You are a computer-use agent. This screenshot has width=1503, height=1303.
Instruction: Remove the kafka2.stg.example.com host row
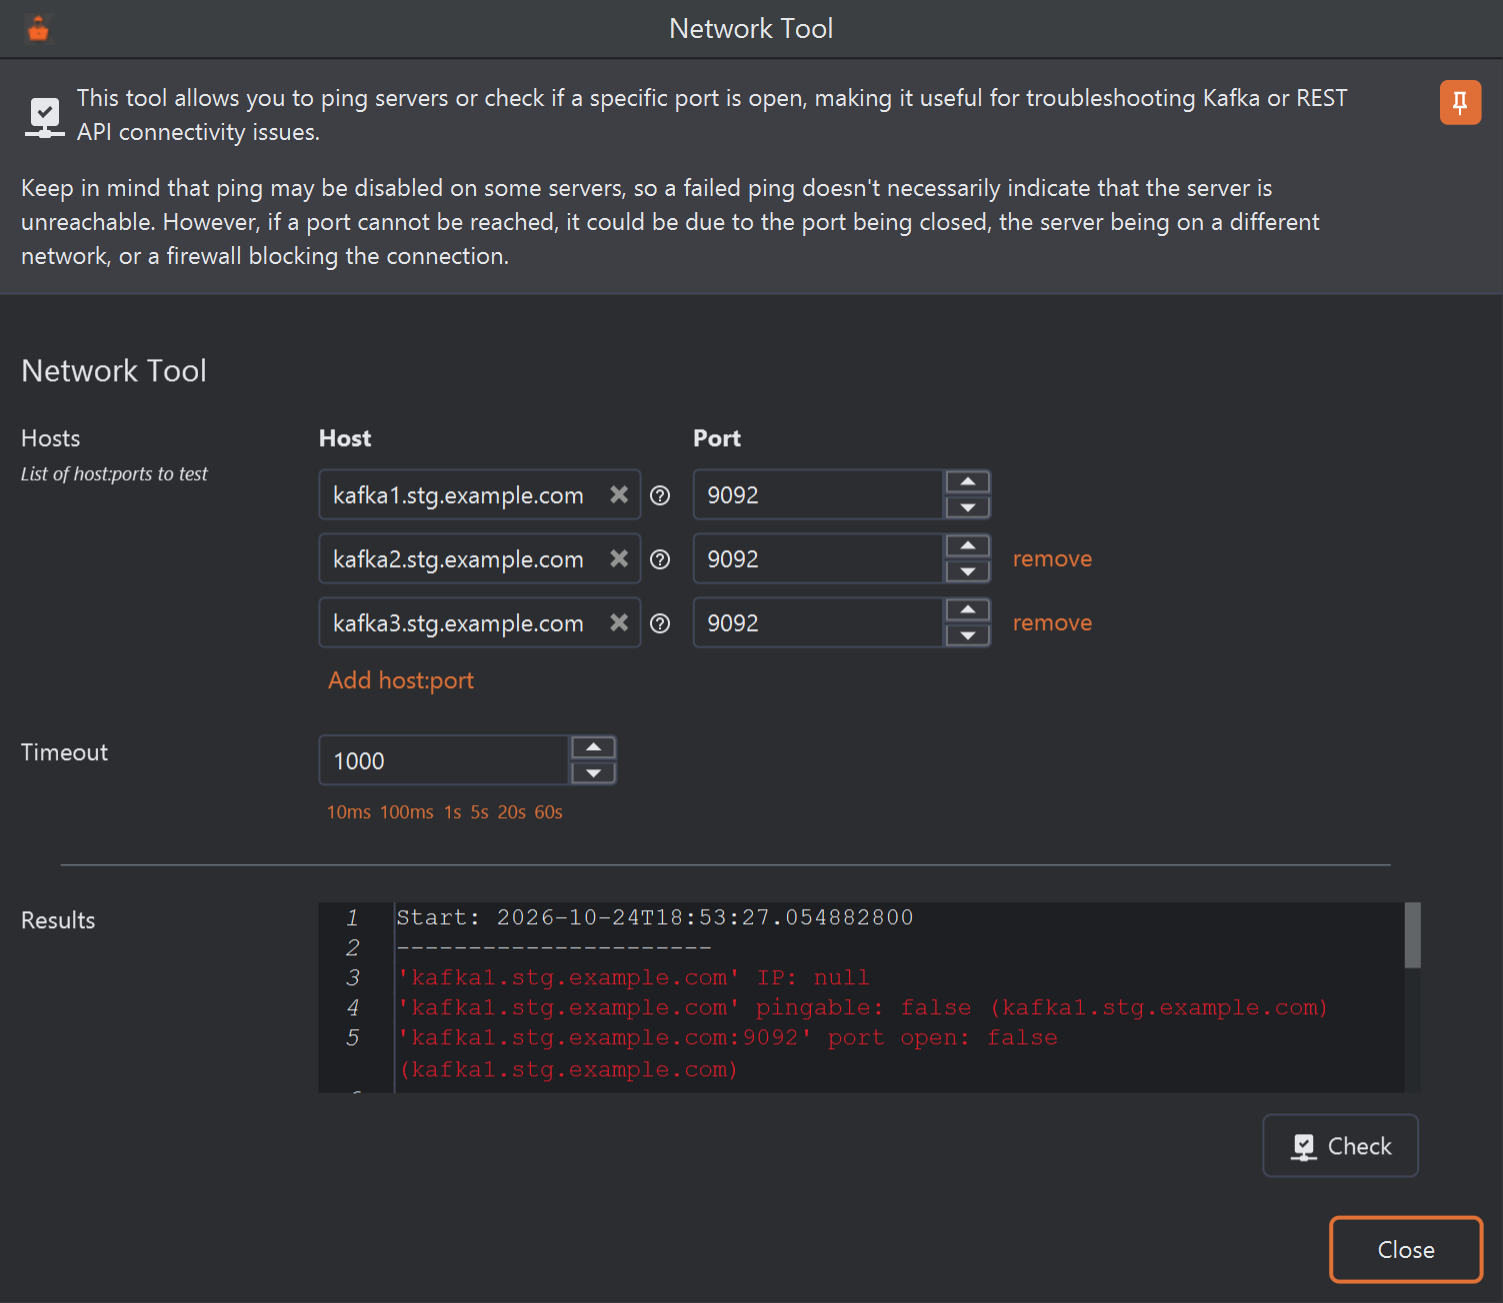click(x=1052, y=559)
